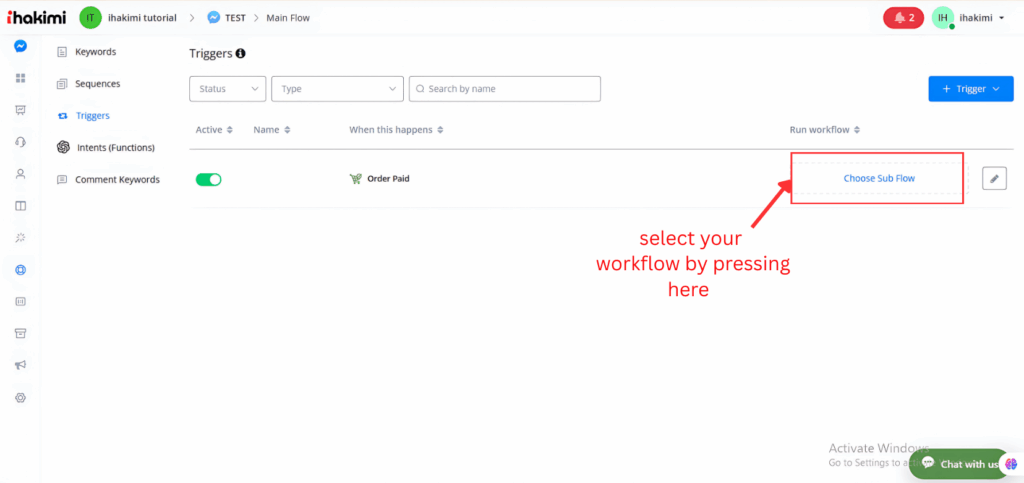Viewport: 1024px width, 483px height.
Task: Click the blue + Trigger button
Action: (970, 89)
